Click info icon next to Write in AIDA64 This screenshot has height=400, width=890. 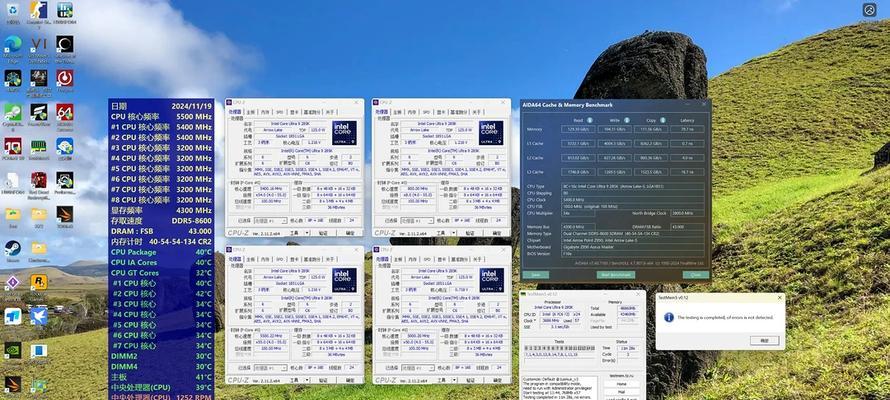627,120
